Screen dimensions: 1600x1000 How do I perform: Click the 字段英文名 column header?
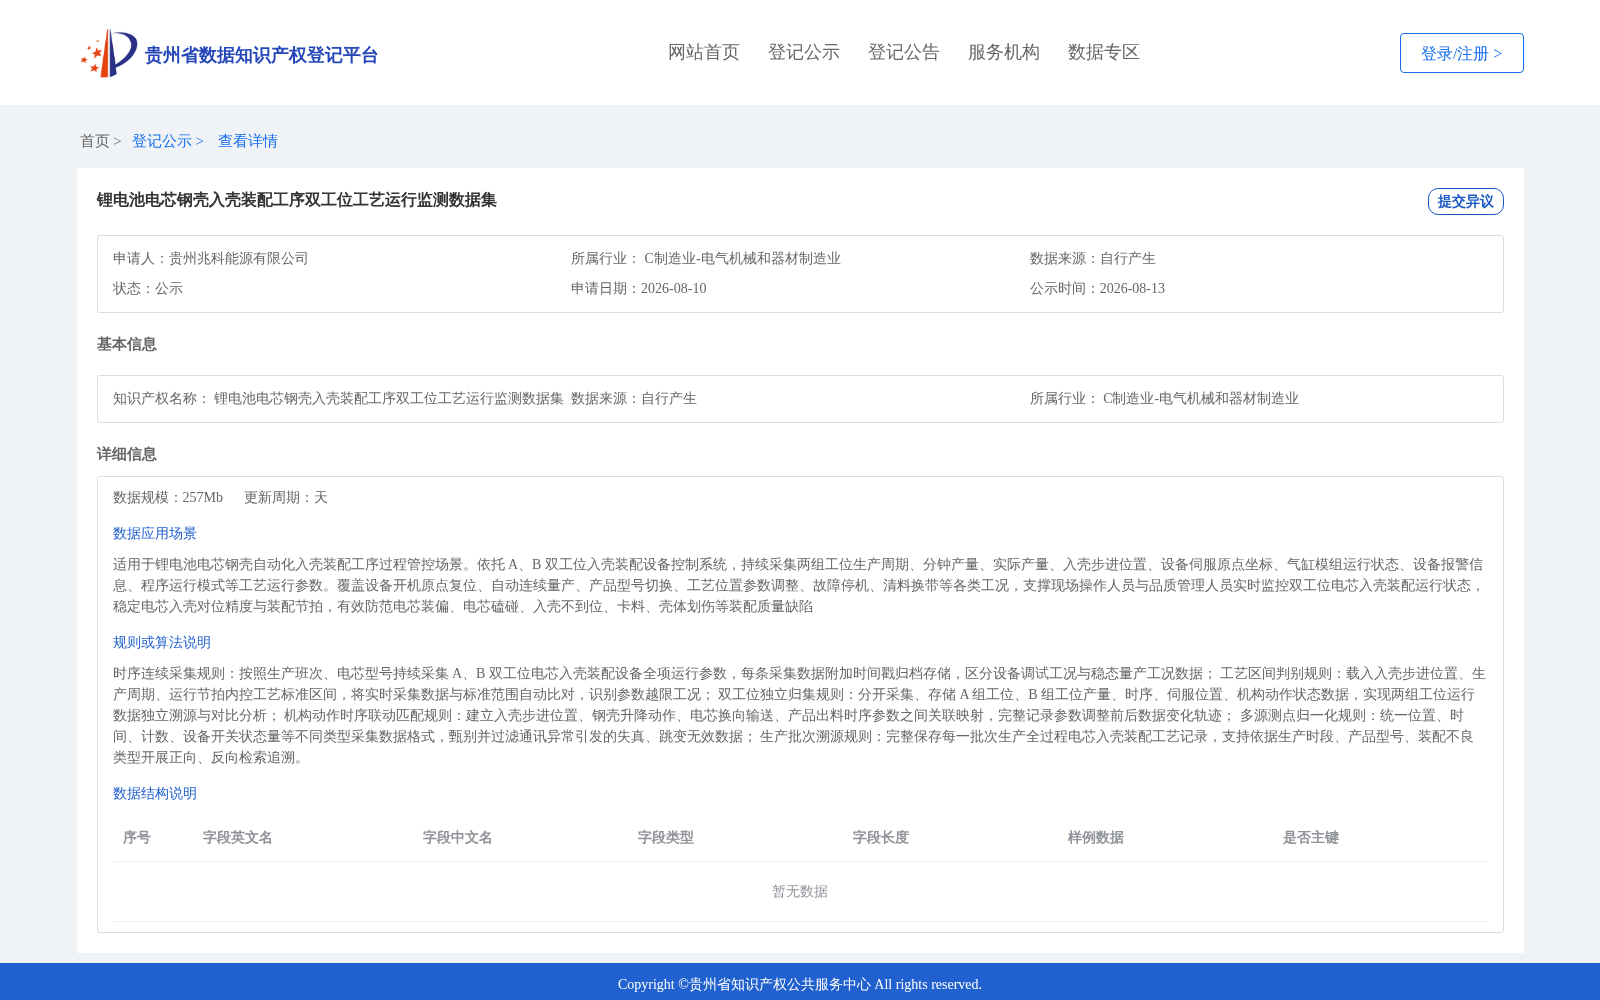pyautogui.click(x=238, y=837)
